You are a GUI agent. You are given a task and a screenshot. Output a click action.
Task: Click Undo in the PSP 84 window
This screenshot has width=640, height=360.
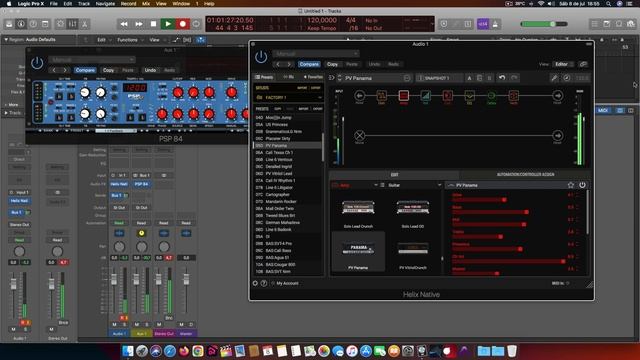point(150,70)
